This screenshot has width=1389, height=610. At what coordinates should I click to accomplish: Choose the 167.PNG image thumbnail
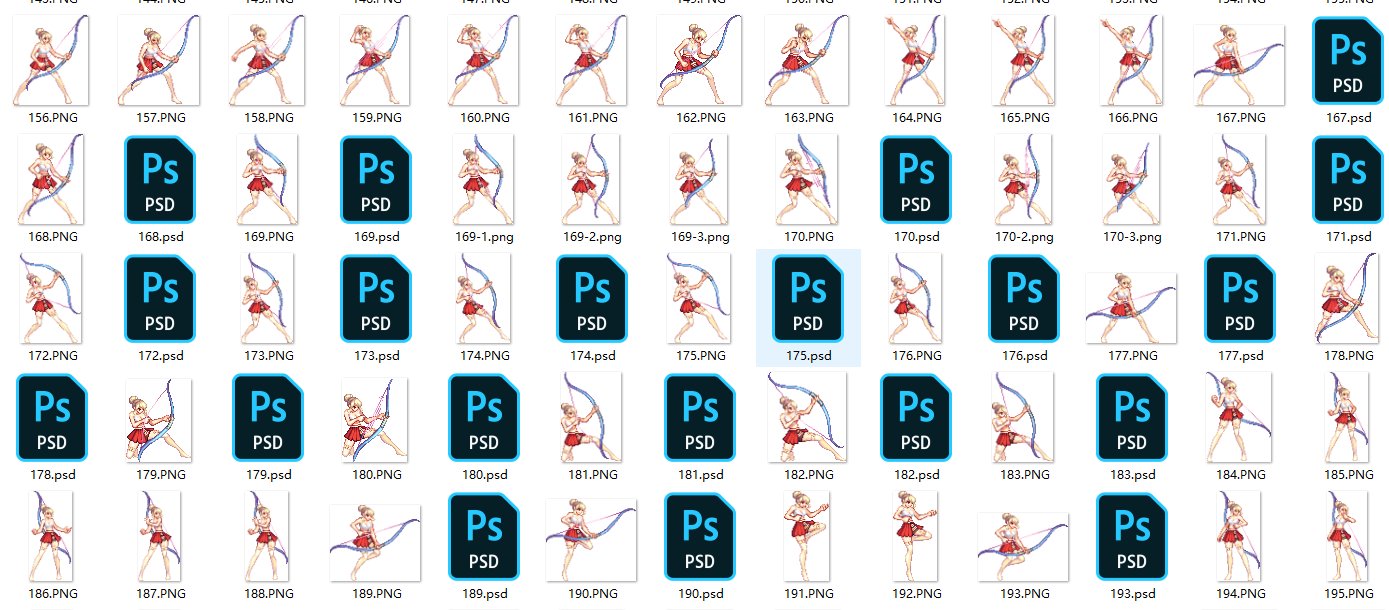point(1240,65)
